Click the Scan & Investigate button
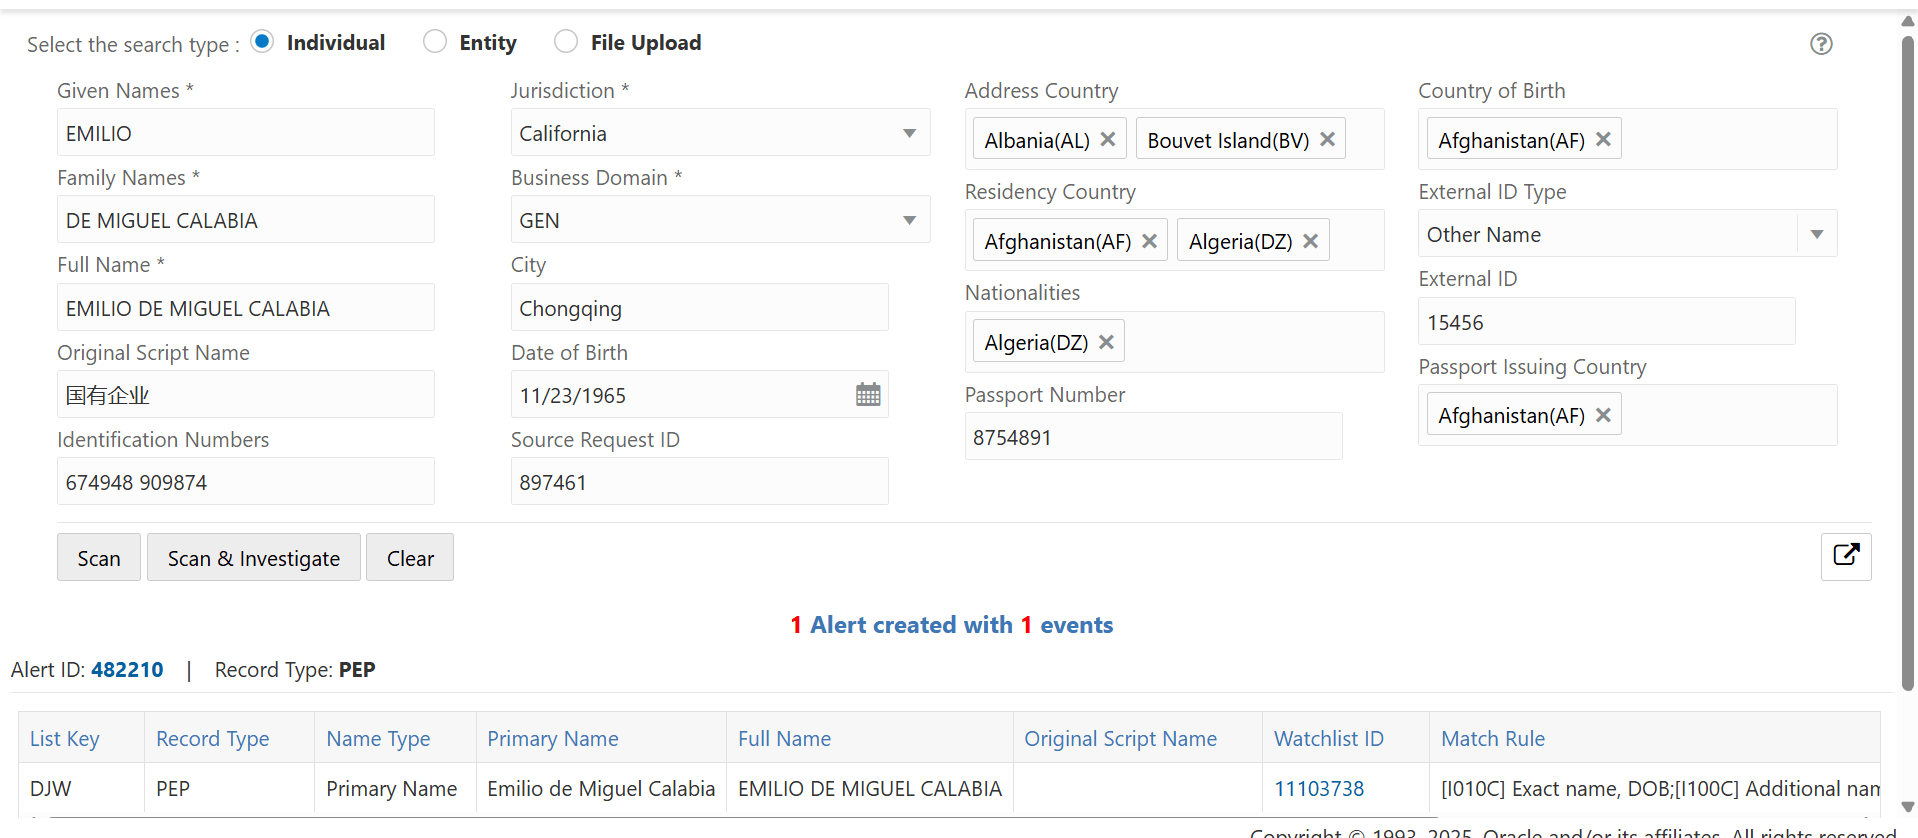This screenshot has width=1918, height=838. coord(254,557)
